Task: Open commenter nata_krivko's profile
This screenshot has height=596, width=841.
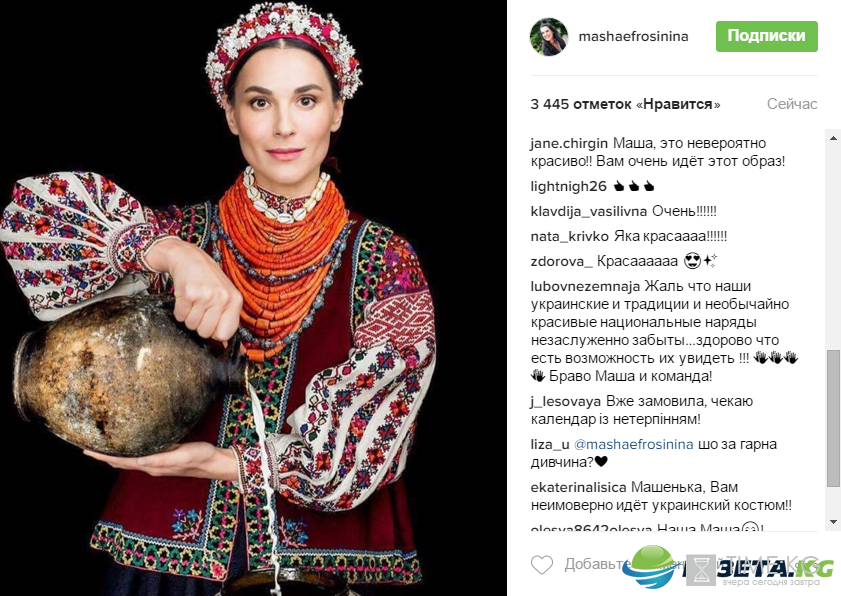Action: (x=570, y=236)
